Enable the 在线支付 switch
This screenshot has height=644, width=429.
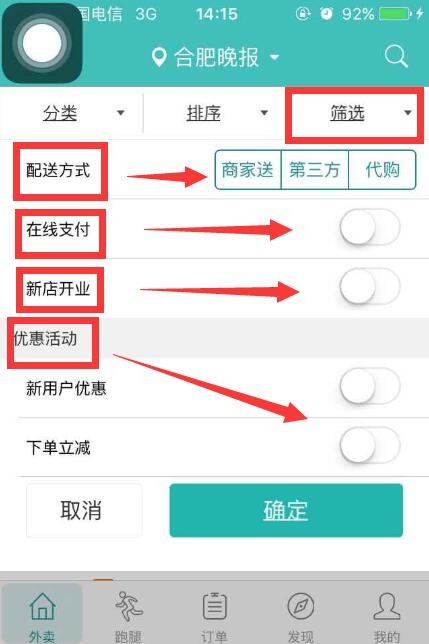369,227
